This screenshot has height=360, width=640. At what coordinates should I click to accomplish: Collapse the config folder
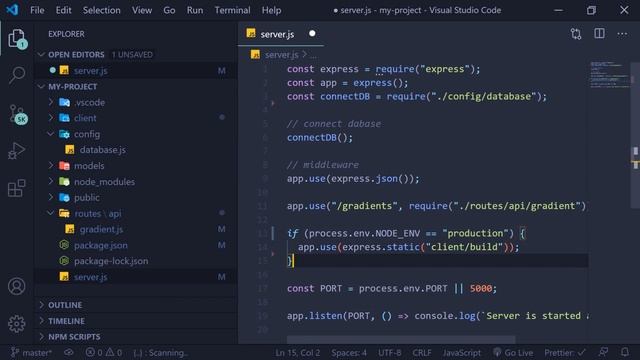pos(51,134)
